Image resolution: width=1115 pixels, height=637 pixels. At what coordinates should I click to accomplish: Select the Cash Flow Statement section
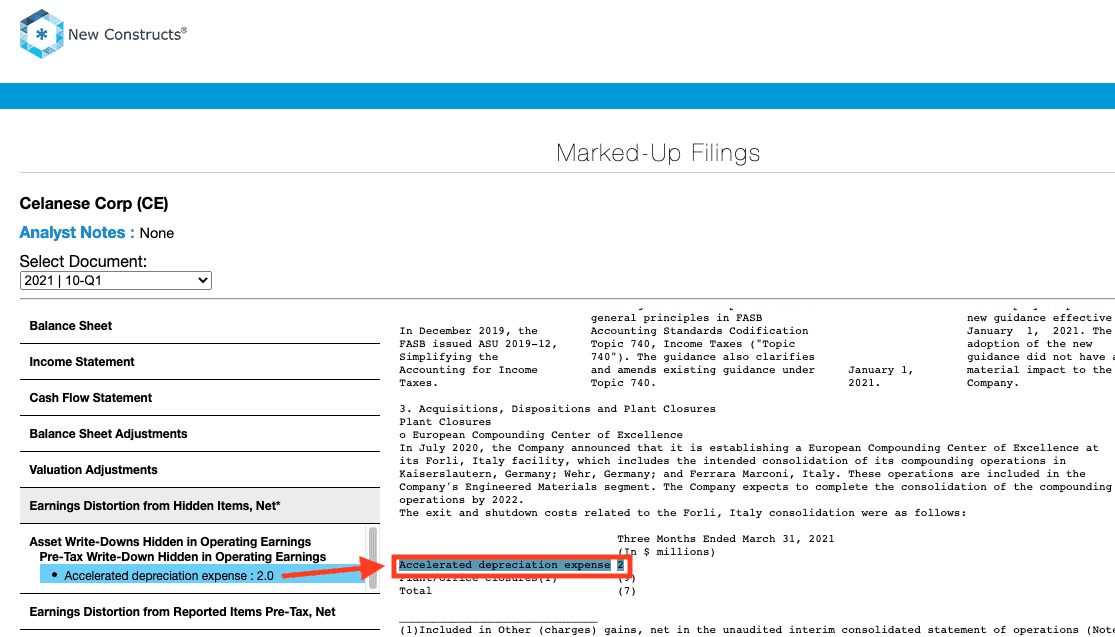tap(200, 398)
